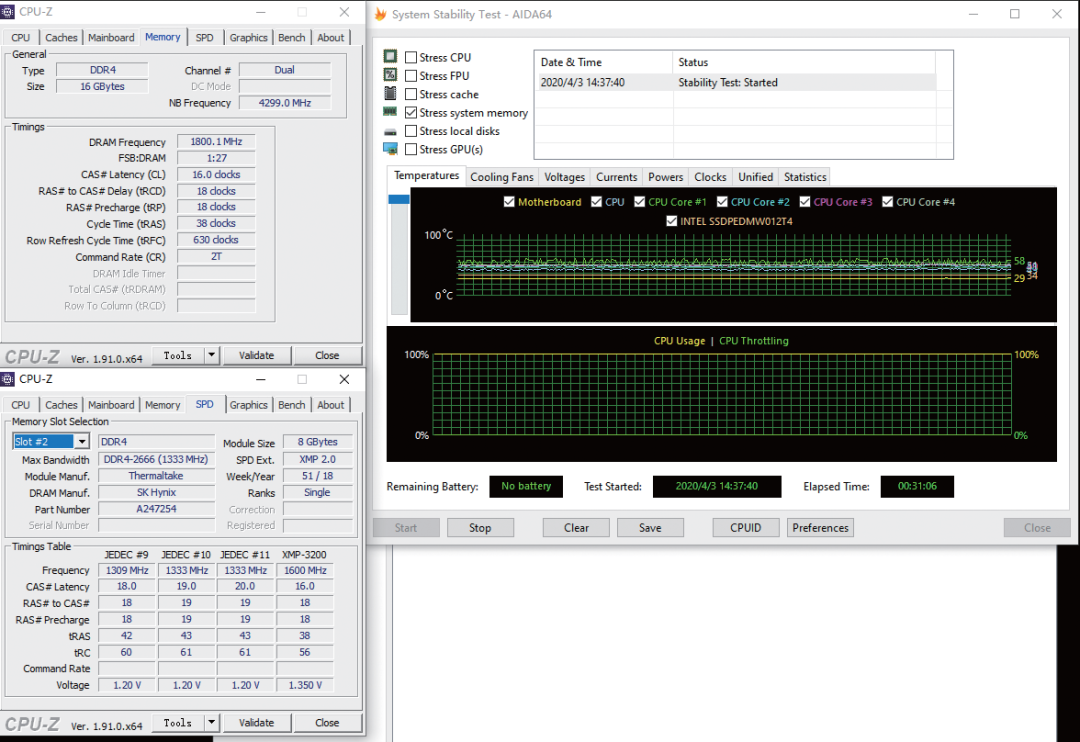1080x742 pixels.
Task: Click the XMP-3200 frequency 1600 MHz cell
Action: [305, 570]
